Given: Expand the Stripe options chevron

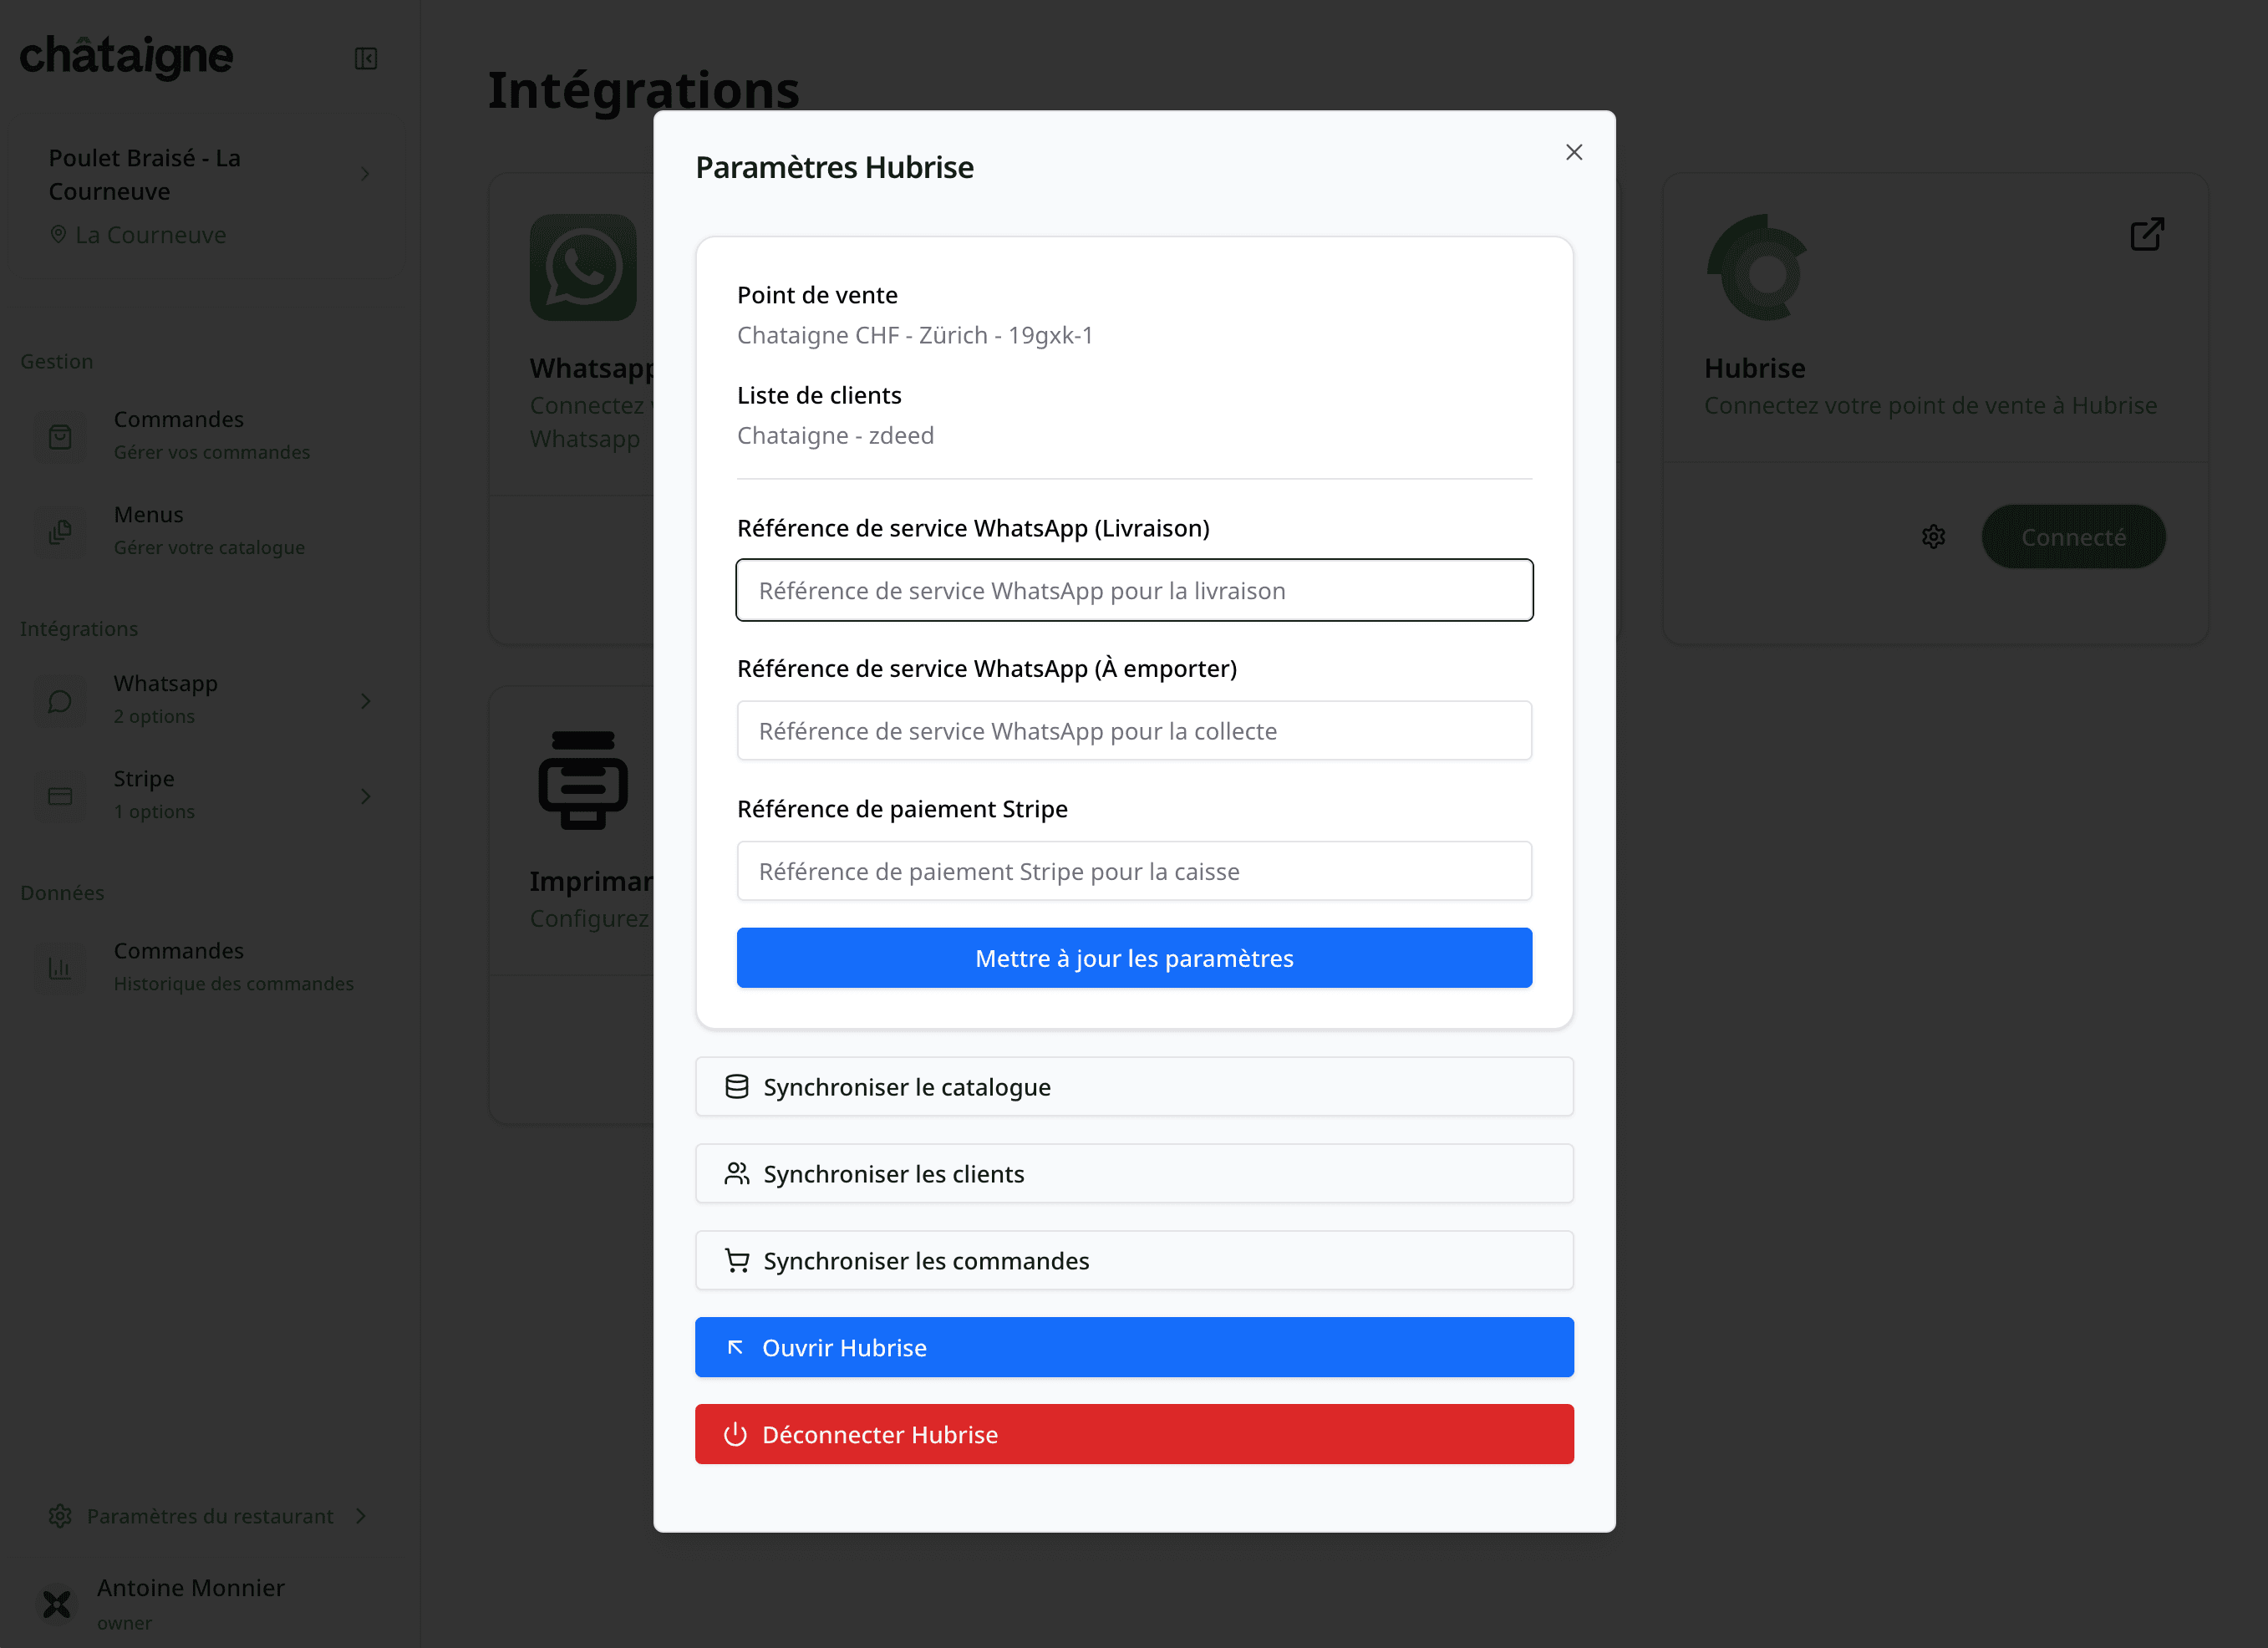Looking at the screenshot, I should coord(366,795).
